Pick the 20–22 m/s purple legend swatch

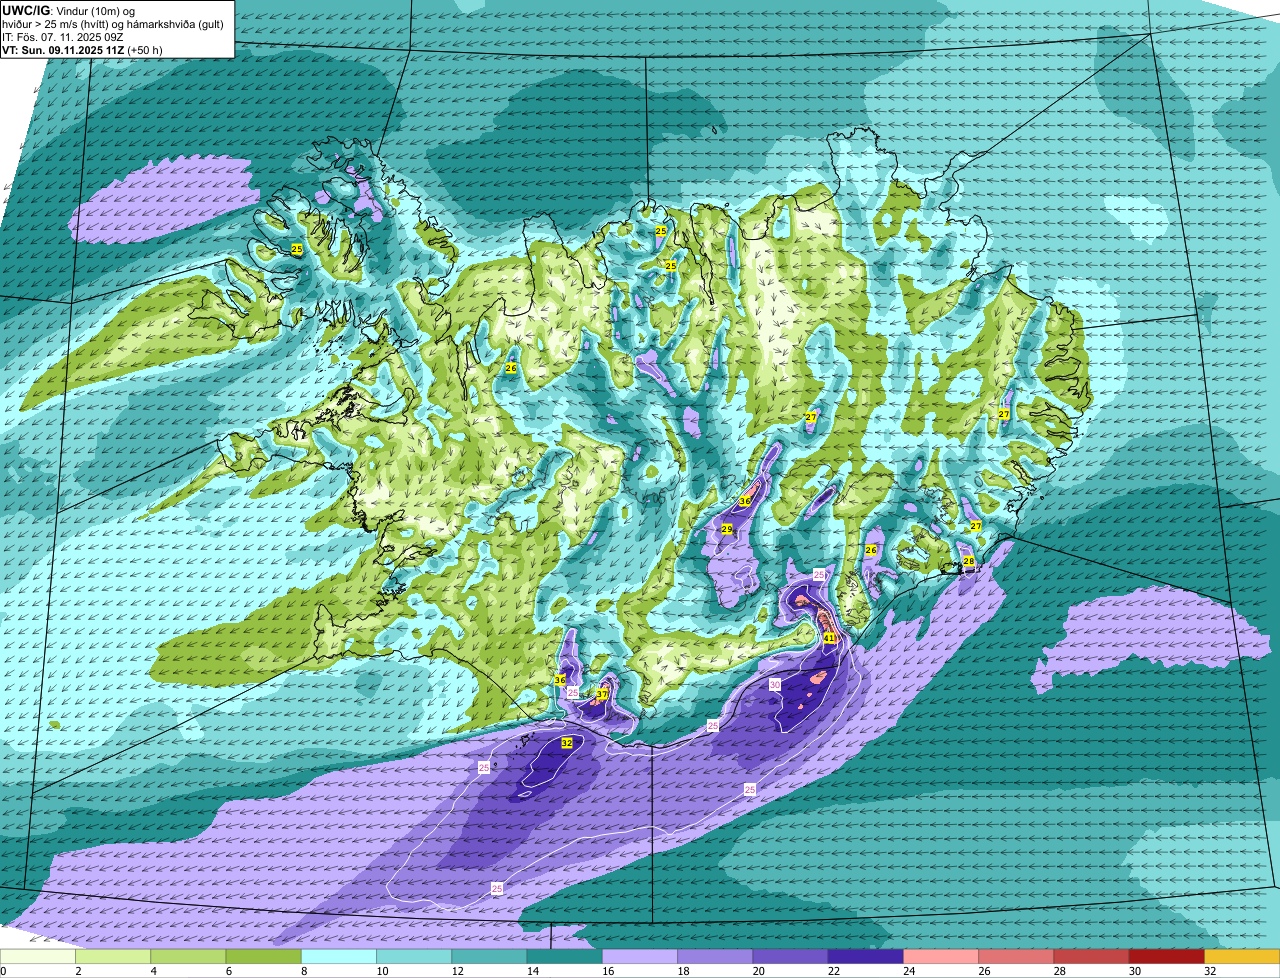pos(790,957)
